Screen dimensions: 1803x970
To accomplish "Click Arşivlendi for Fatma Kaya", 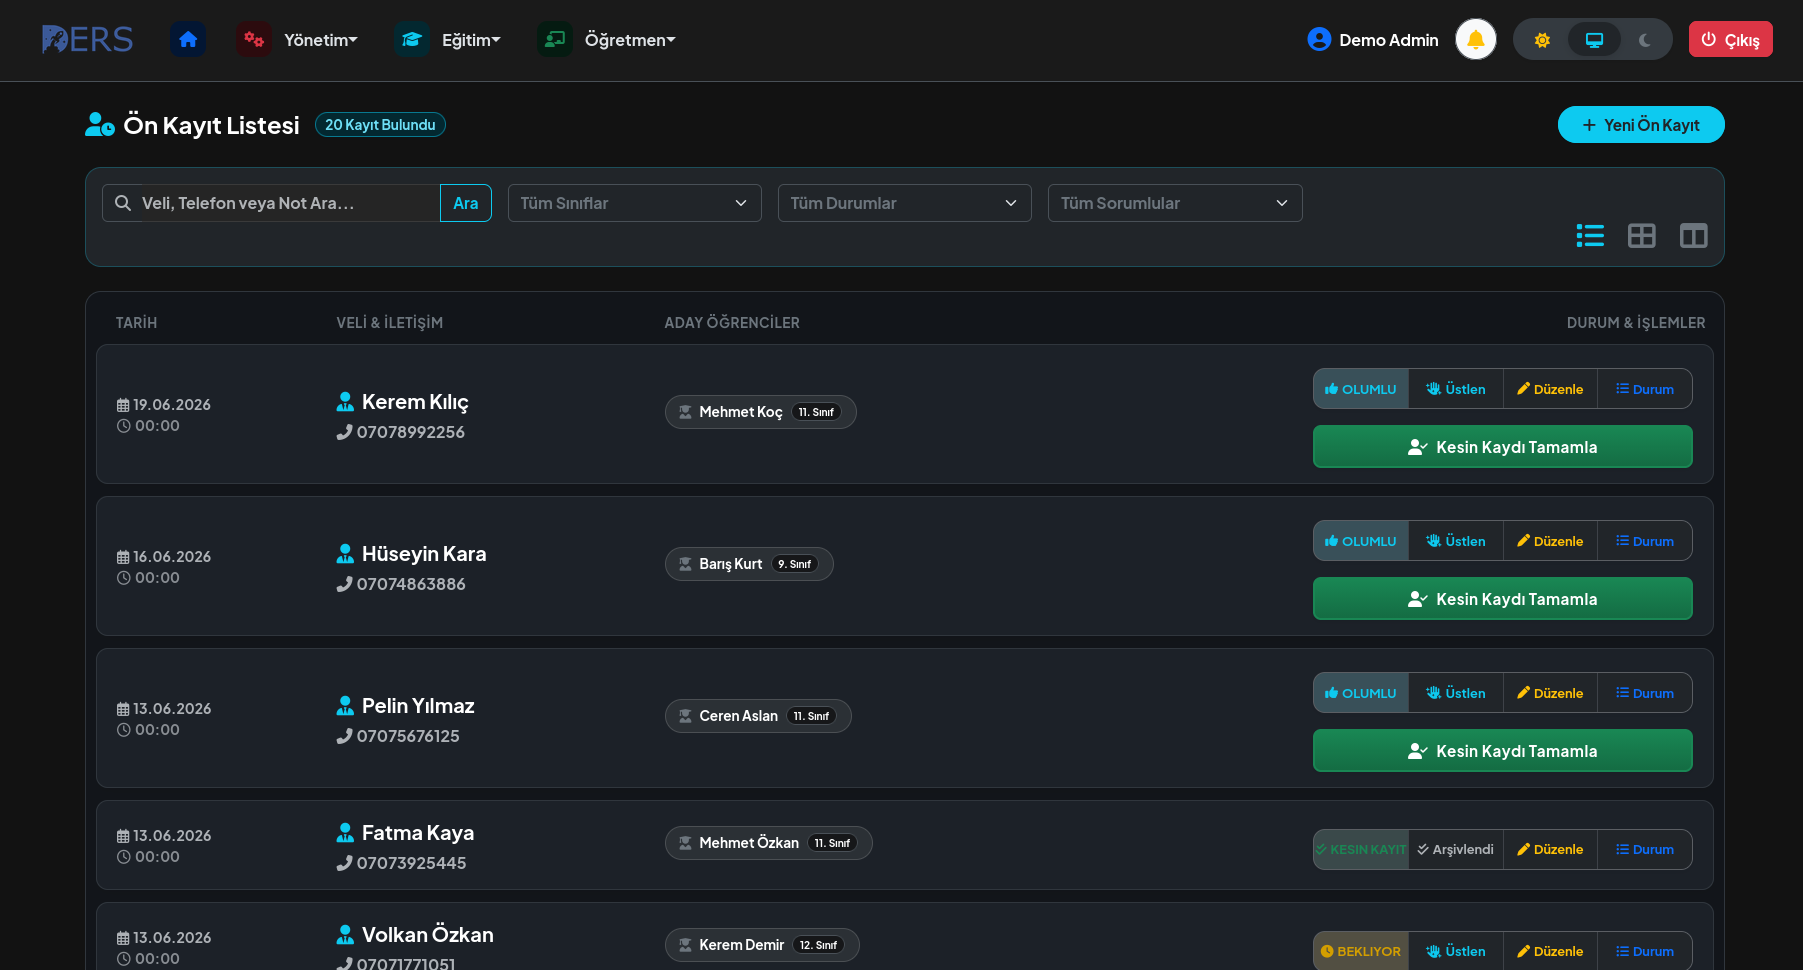I will (1456, 849).
